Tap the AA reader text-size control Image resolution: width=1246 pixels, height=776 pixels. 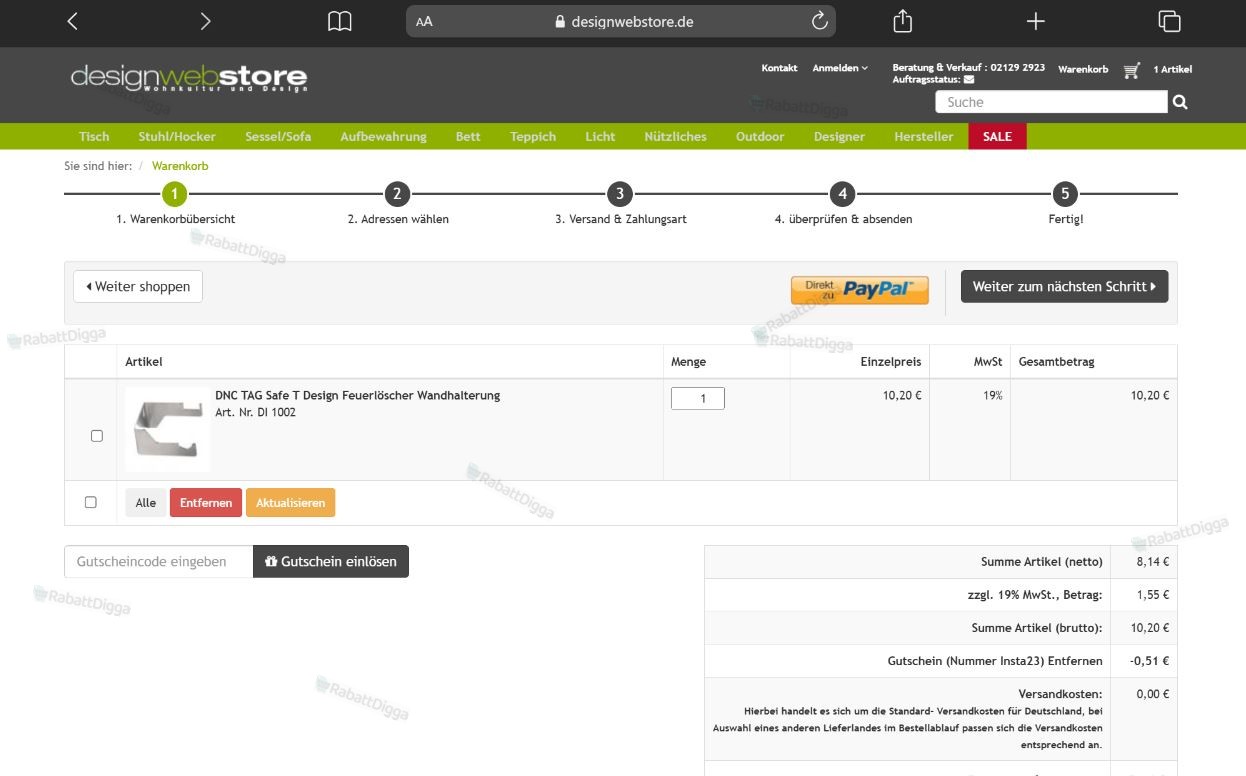pyautogui.click(x=424, y=21)
